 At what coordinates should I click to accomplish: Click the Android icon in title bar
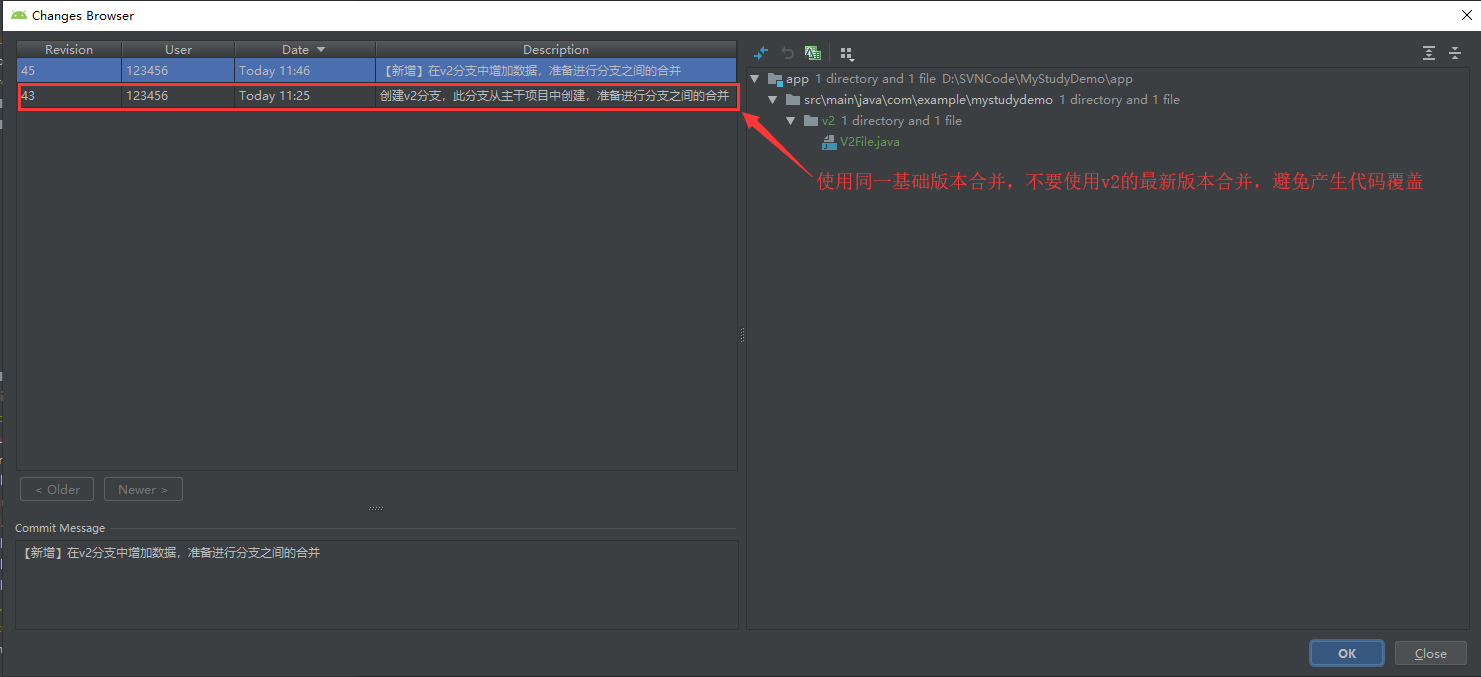pos(19,15)
